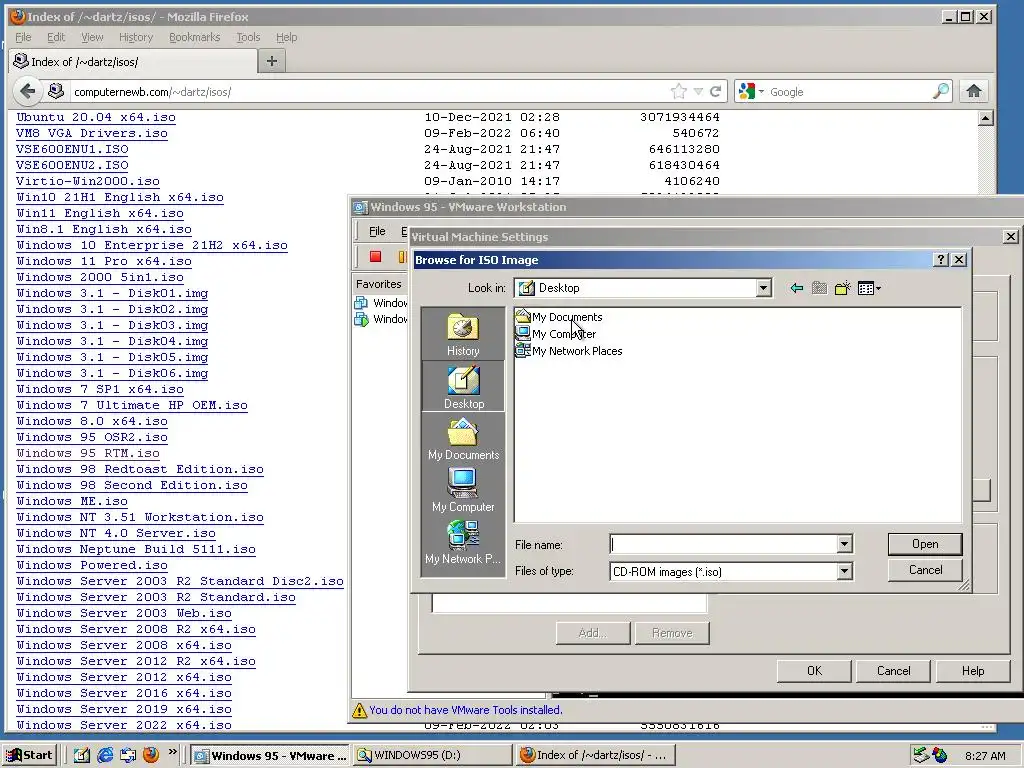
Task: Open Windows 98 Second Edition.iso link
Action: [x=132, y=485]
